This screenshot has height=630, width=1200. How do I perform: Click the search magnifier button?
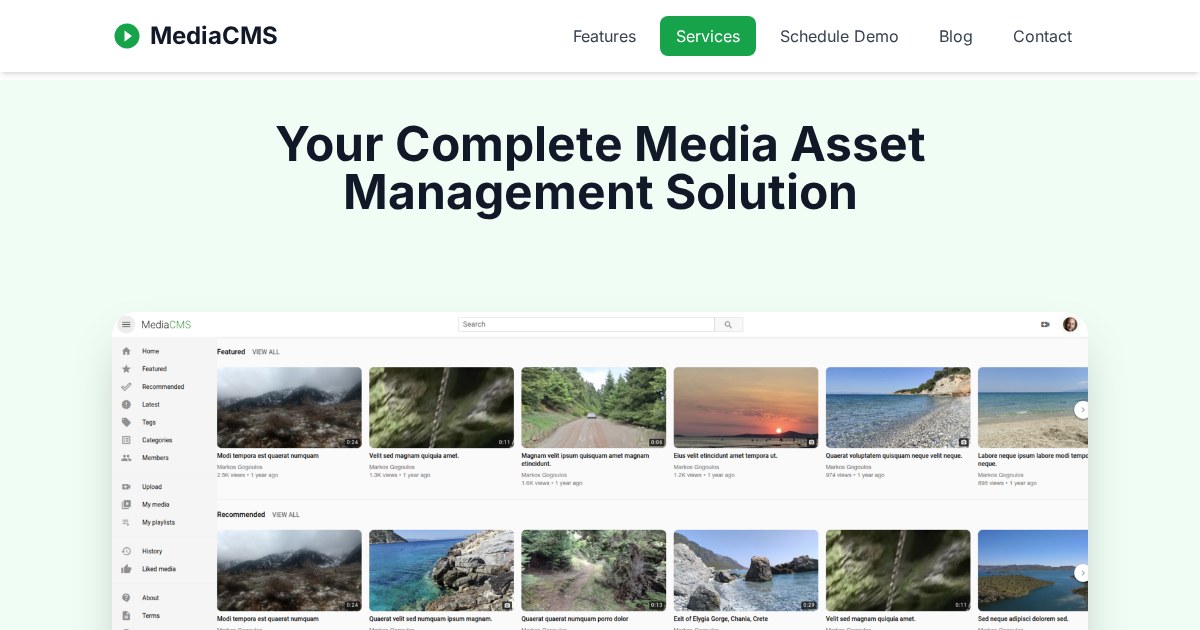coord(728,325)
